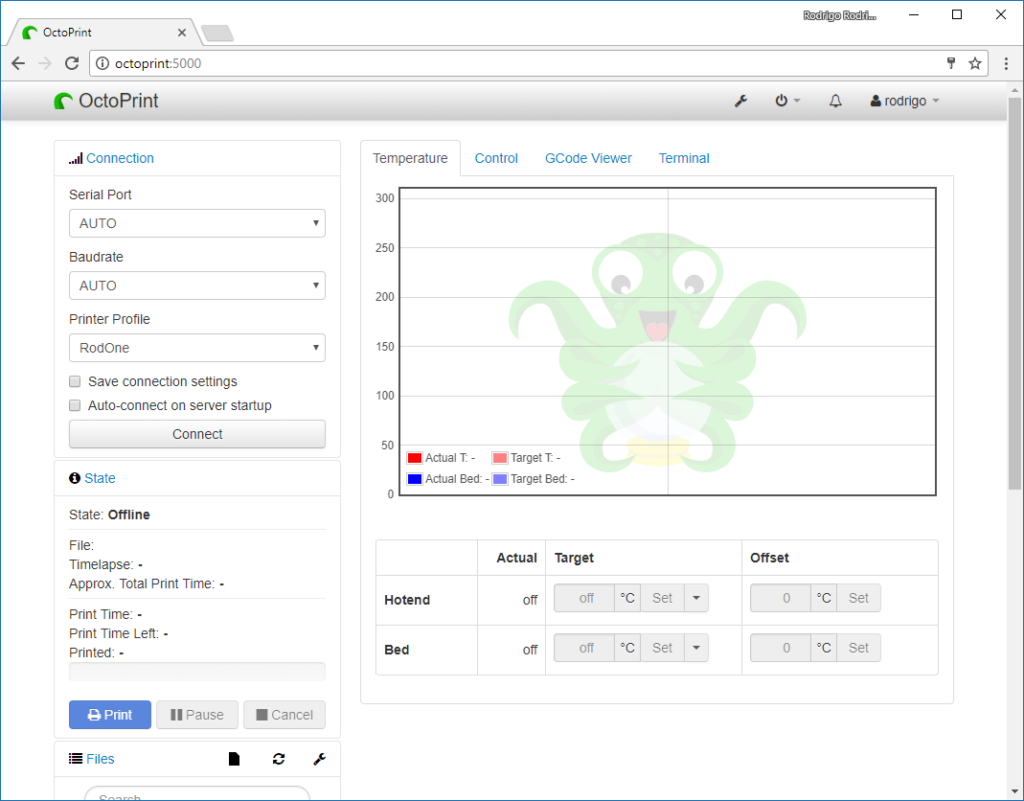Toggle Target T light red legend swatch
The image size is (1024, 801).
pyautogui.click(x=500, y=458)
